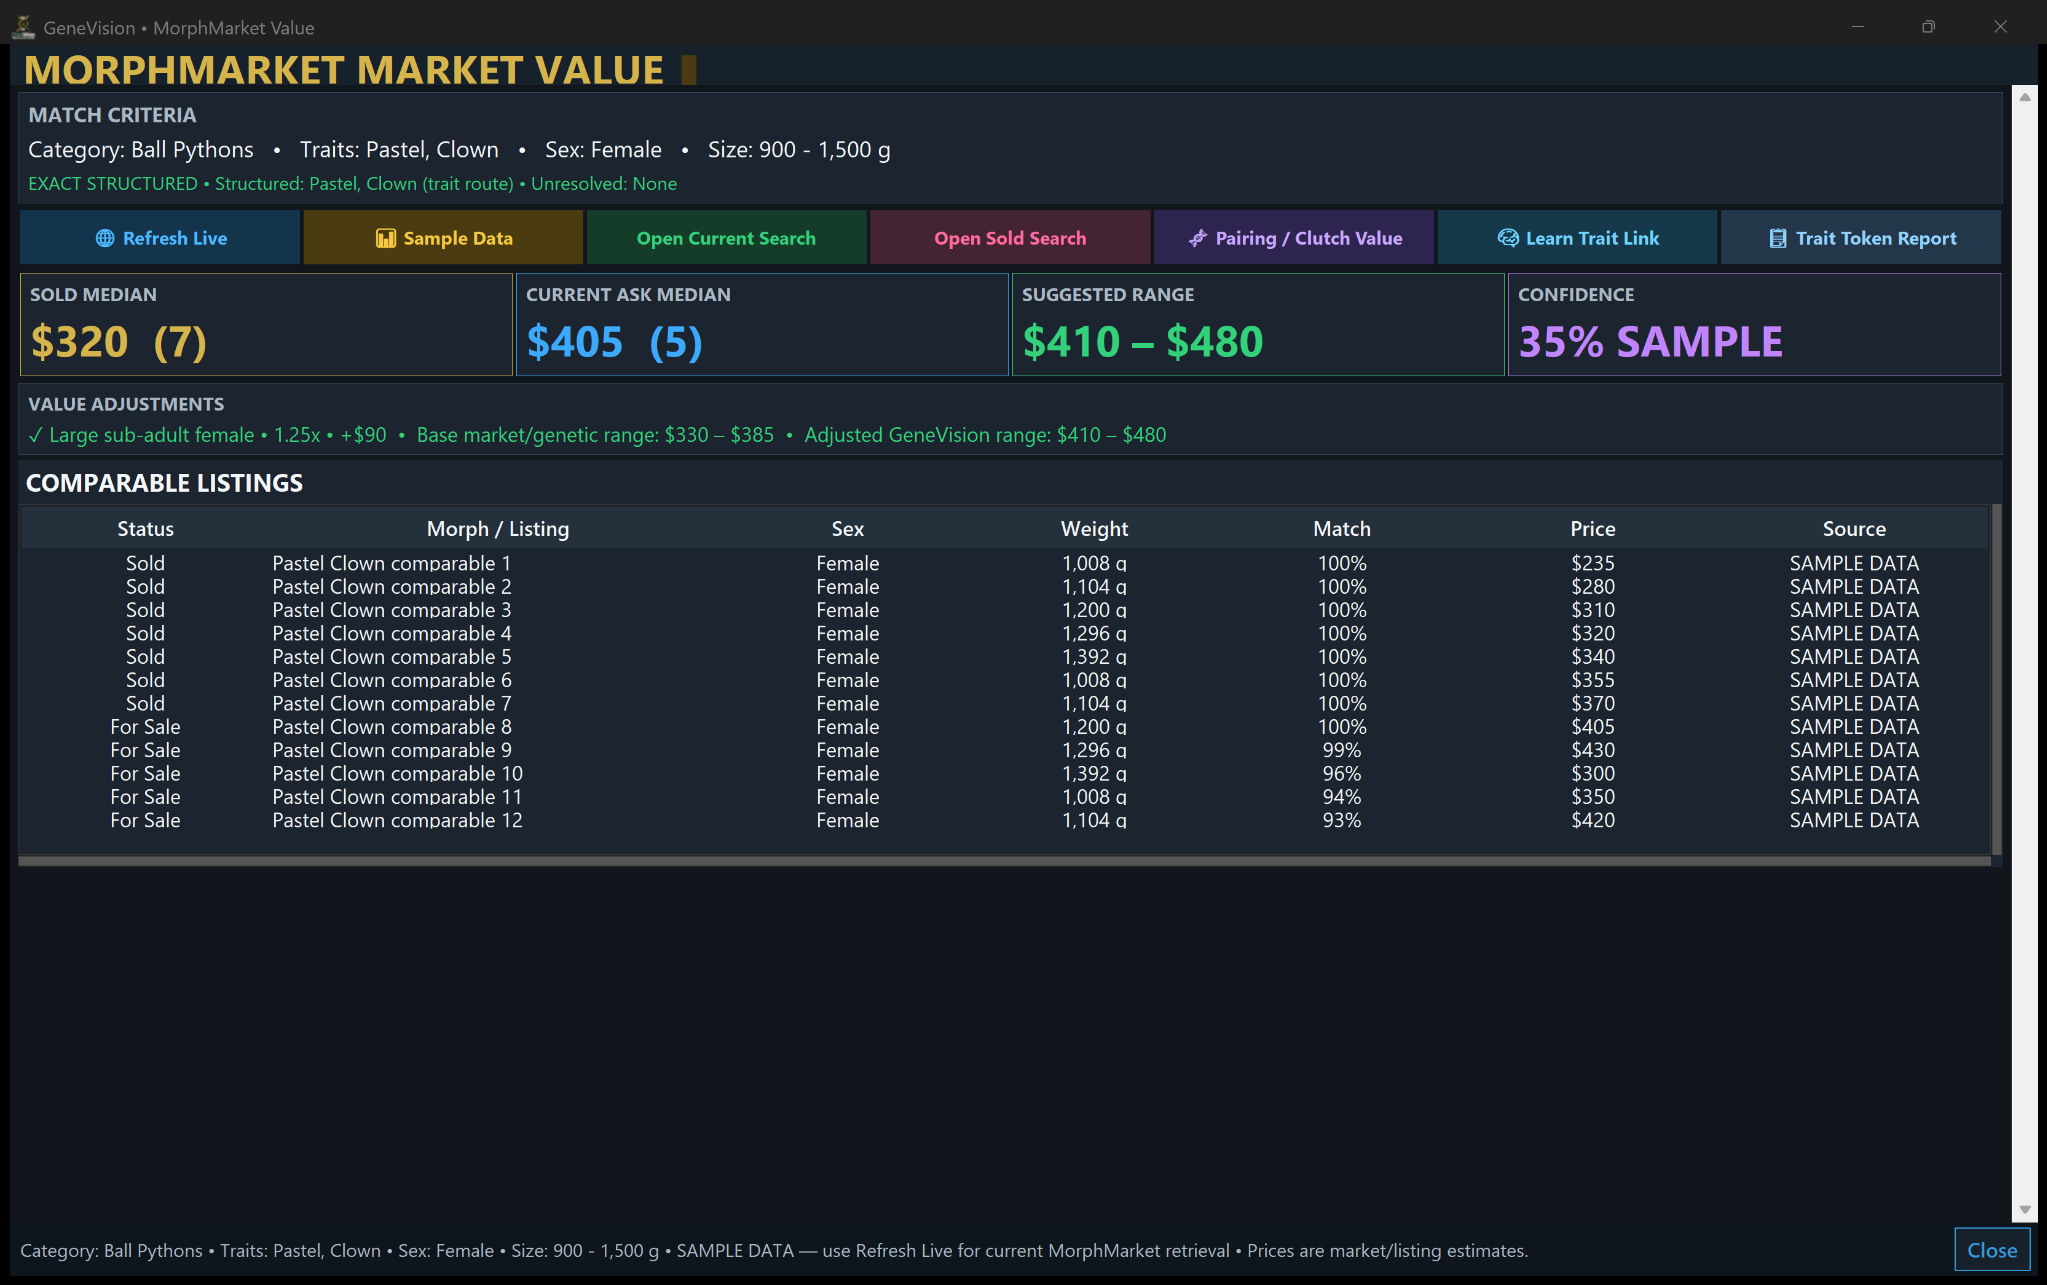Click the GeneVision app icon in title bar

tap(23, 27)
